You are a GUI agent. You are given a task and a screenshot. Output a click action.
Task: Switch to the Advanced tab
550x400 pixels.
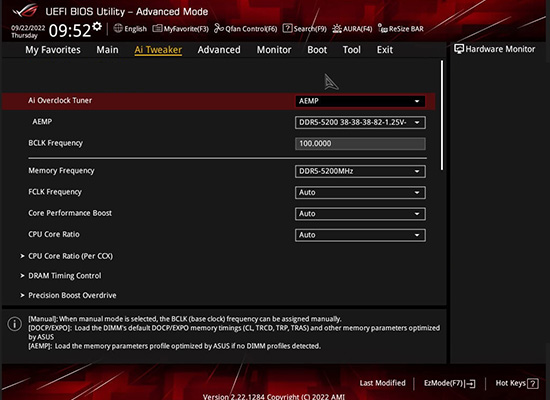pyautogui.click(x=219, y=50)
